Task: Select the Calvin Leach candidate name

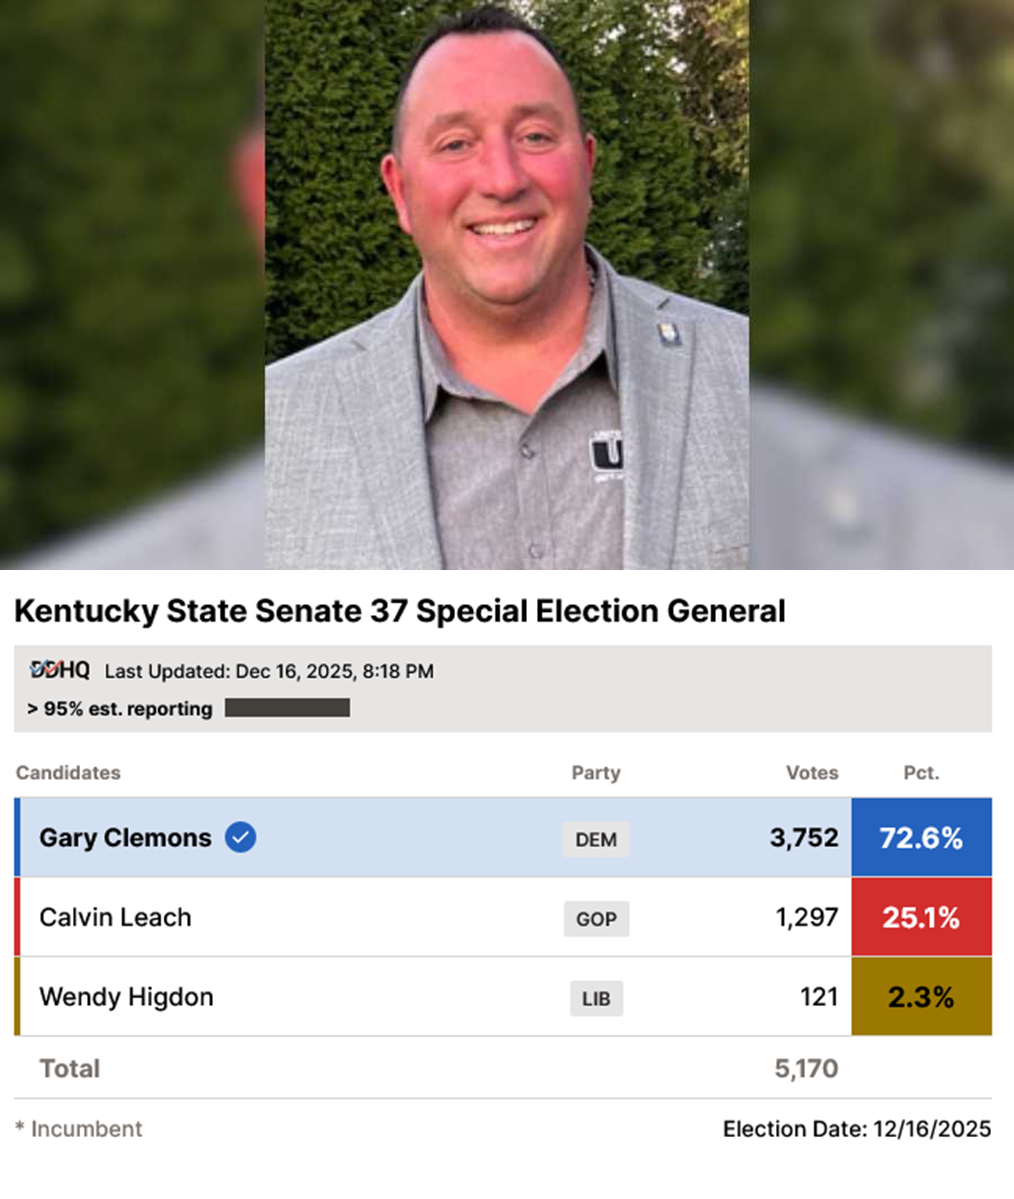Action: point(115,917)
